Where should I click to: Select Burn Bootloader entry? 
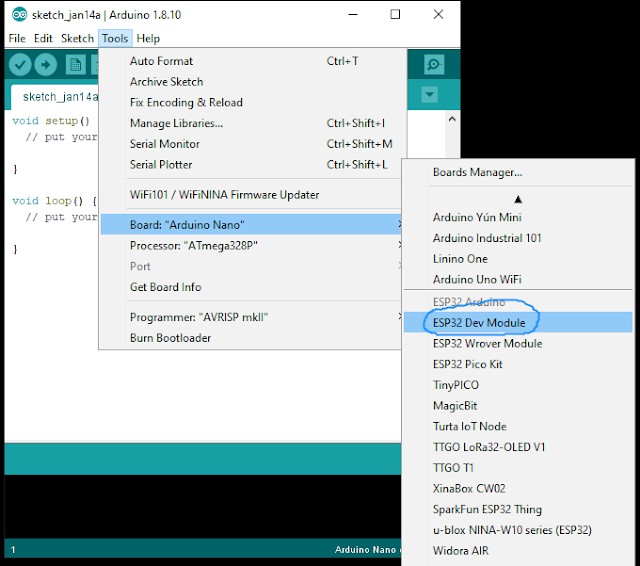[253, 338]
